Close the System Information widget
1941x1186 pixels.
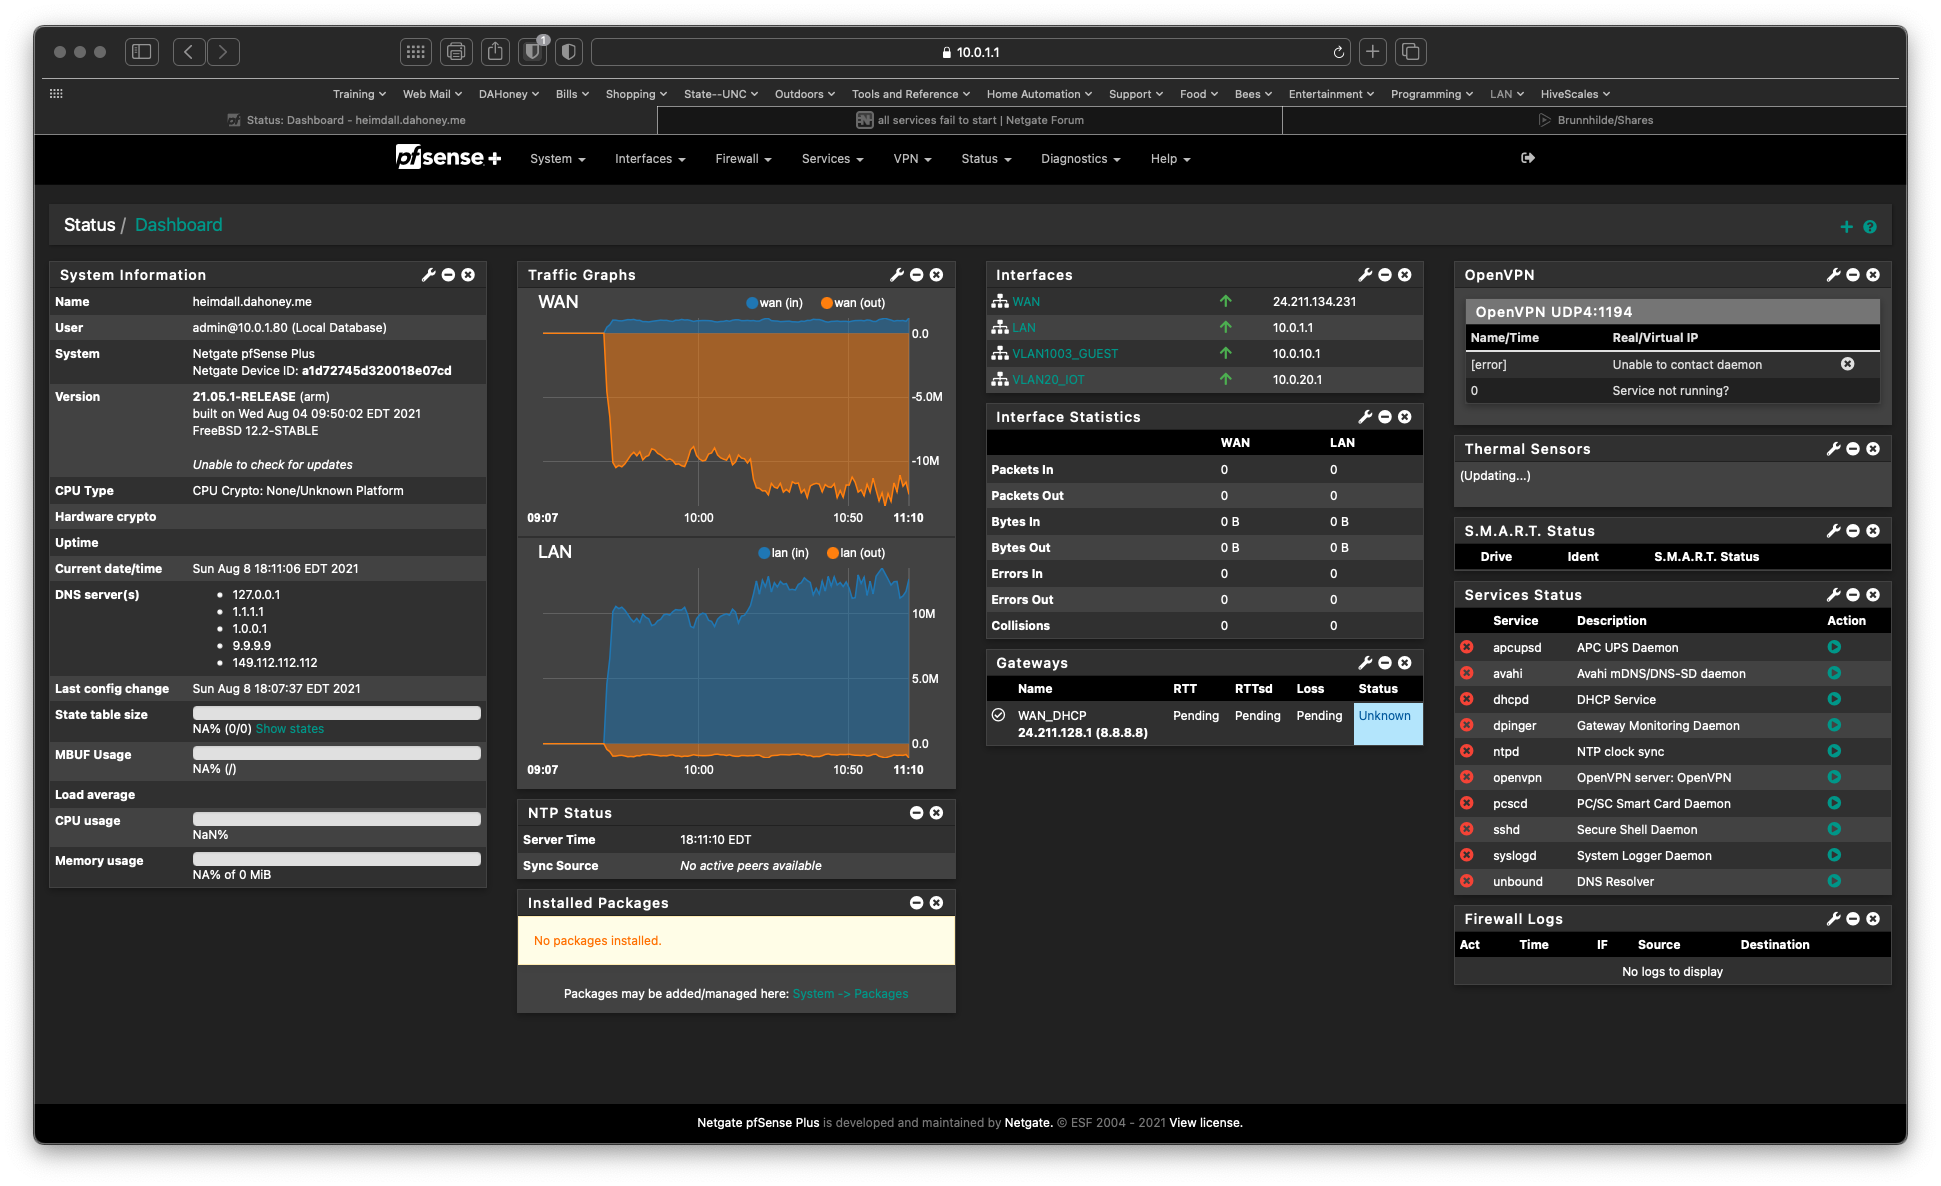pyautogui.click(x=468, y=275)
